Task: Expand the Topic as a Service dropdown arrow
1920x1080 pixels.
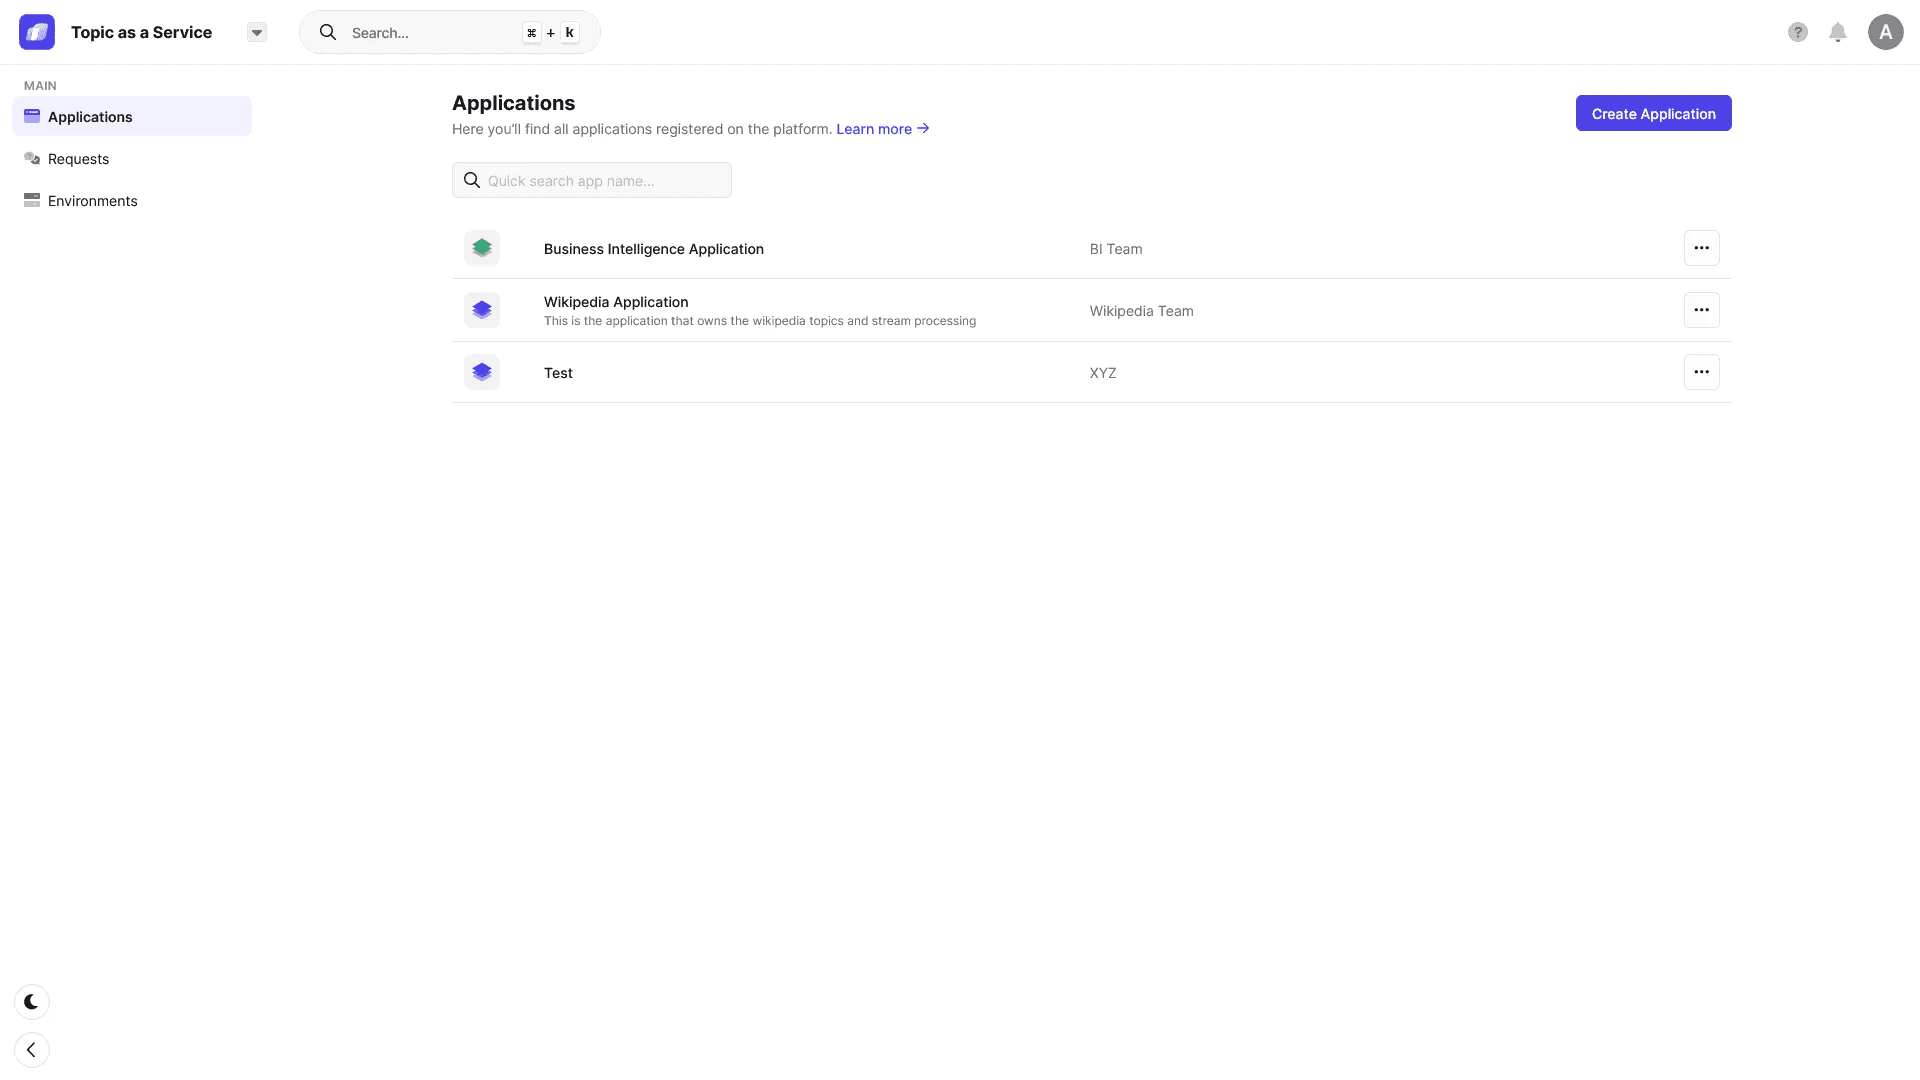Action: pyautogui.click(x=257, y=32)
